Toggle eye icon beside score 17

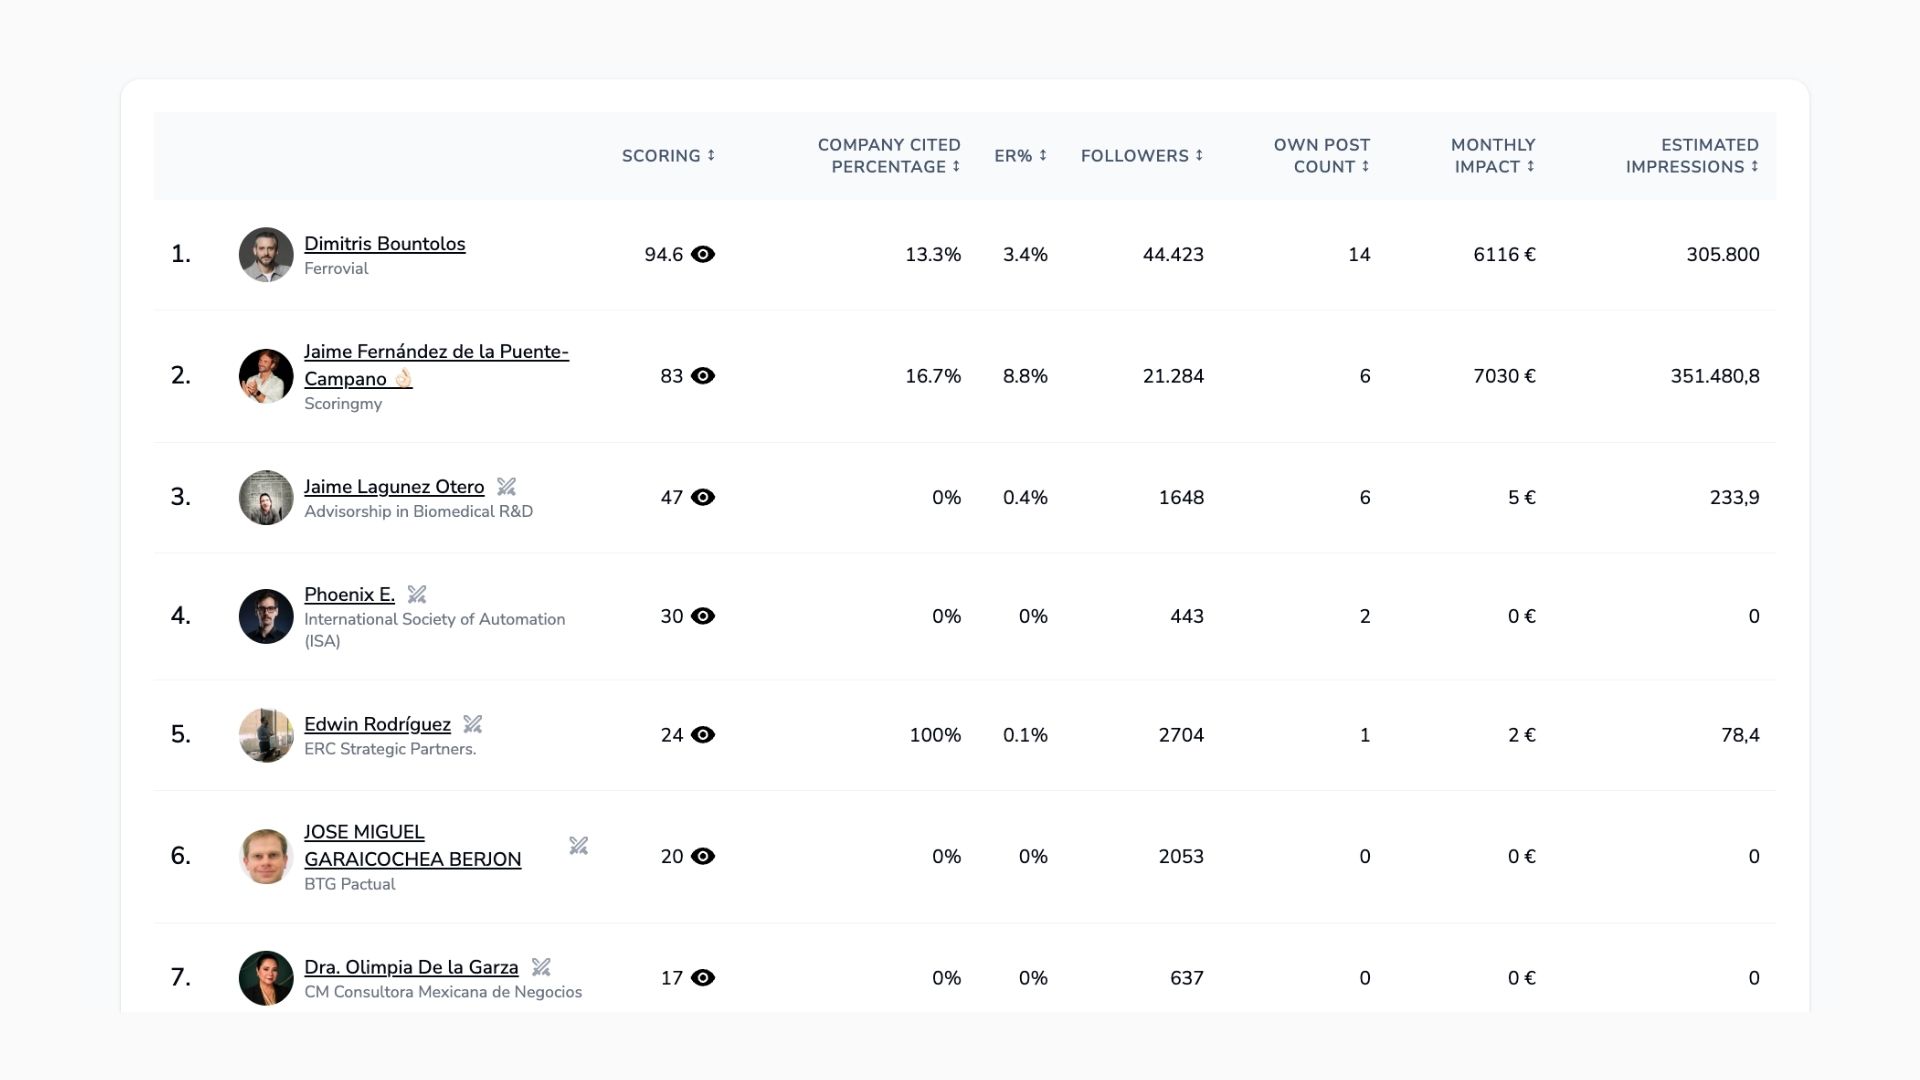coord(703,978)
